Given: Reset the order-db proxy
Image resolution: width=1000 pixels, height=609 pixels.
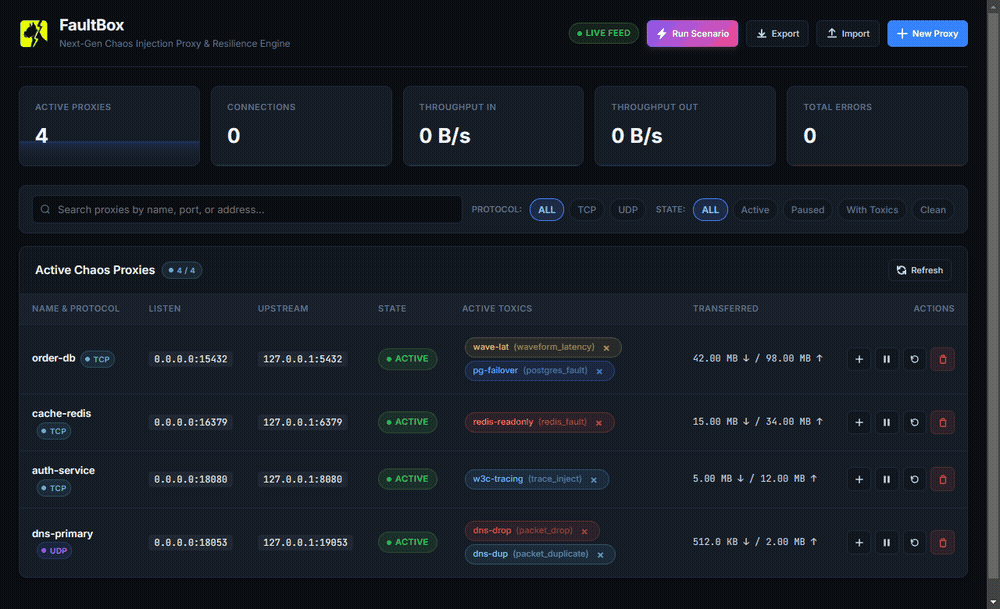Looking at the screenshot, I should click(x=915, y=359).
